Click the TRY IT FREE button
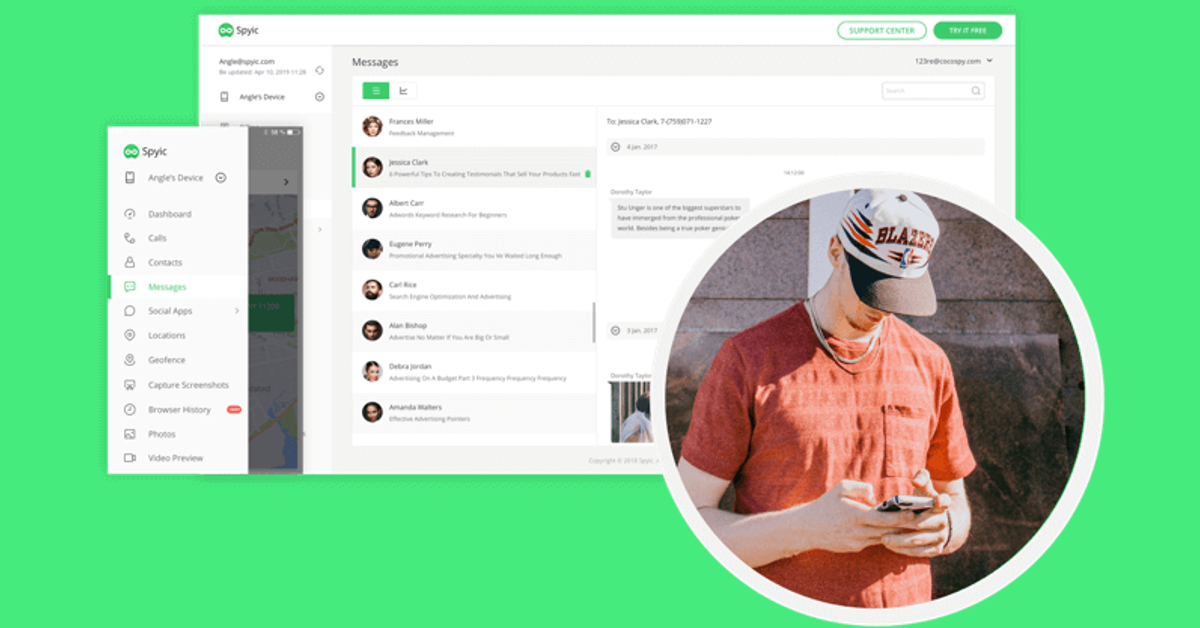The width and height of the screenshot is (1200, 628). coord(967,31)
